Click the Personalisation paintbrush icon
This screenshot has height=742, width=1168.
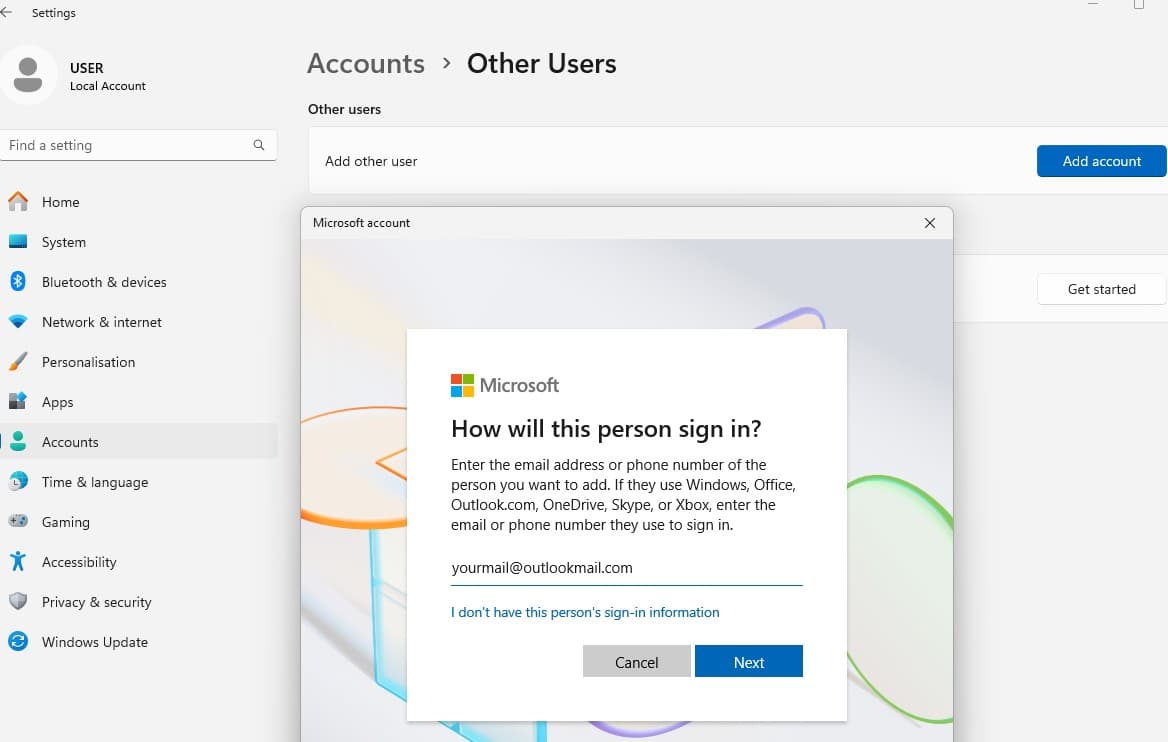point(18,362)
